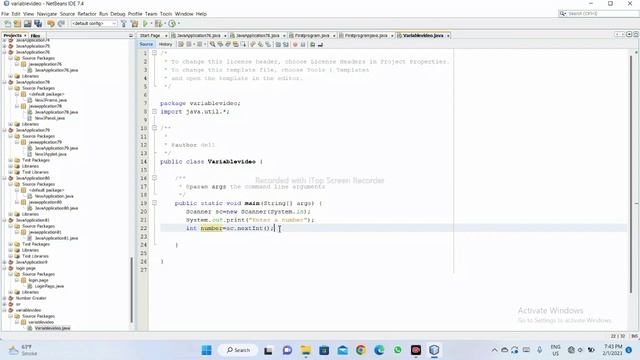The image size is (640, 360).
Task: Click the Projects panel vertical scrollbar
Action: pos(131,290)
